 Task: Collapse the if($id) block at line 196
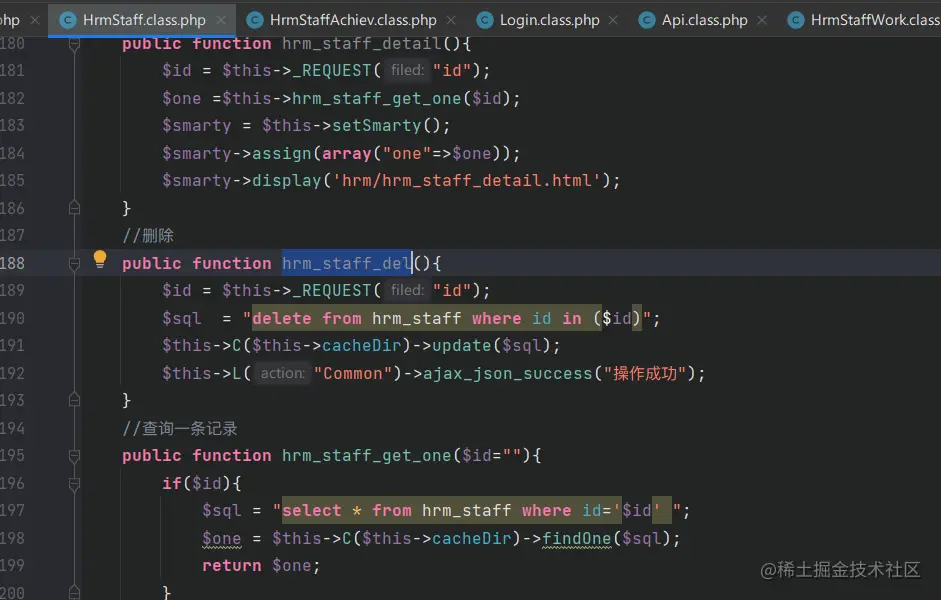74,483
